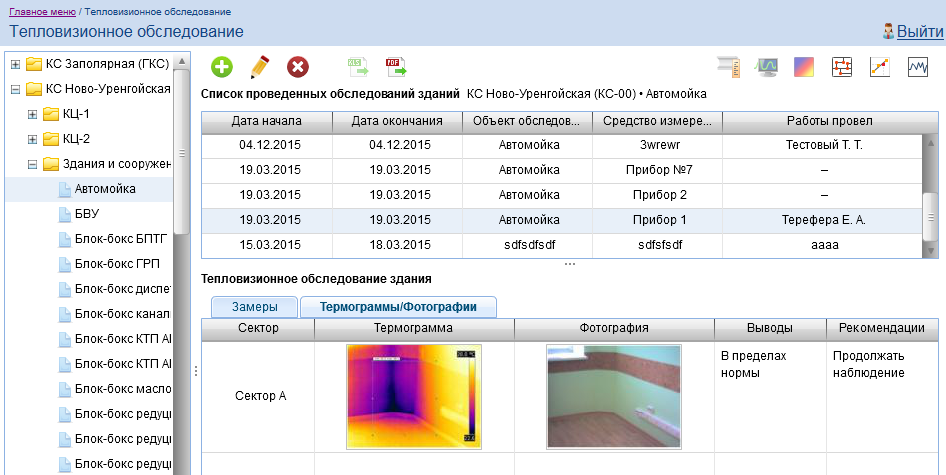Select the Блок-бокс канал… tree item

[123, 314]
